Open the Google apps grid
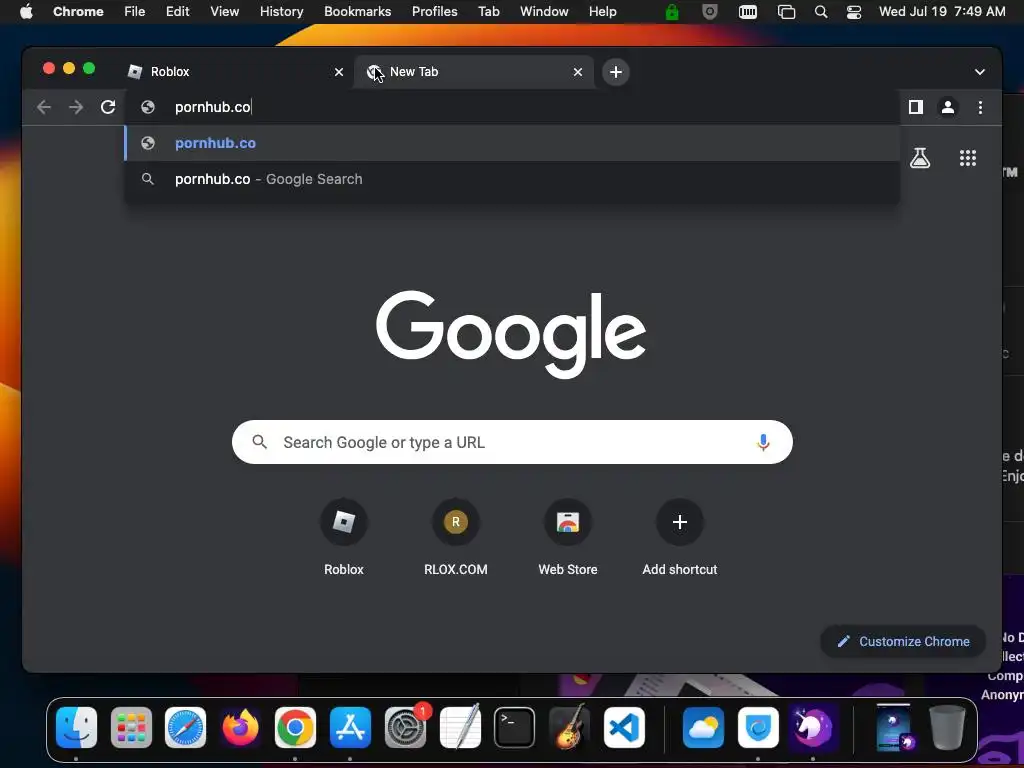 tap(968, 158)
